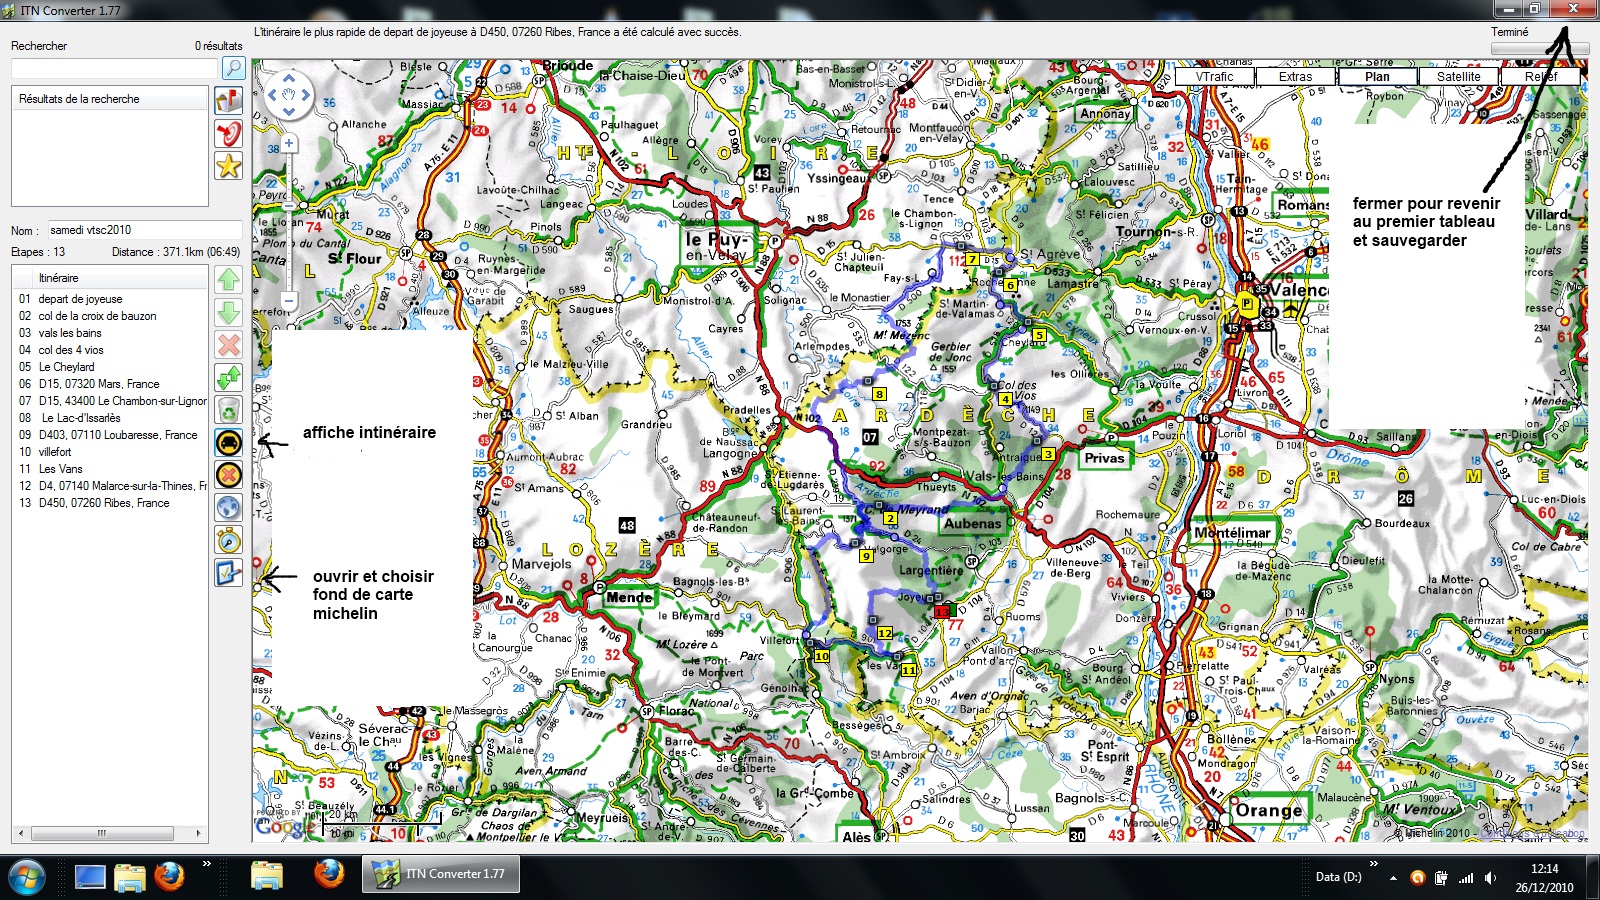Open map background chooser globe icon

click(229, 508)
